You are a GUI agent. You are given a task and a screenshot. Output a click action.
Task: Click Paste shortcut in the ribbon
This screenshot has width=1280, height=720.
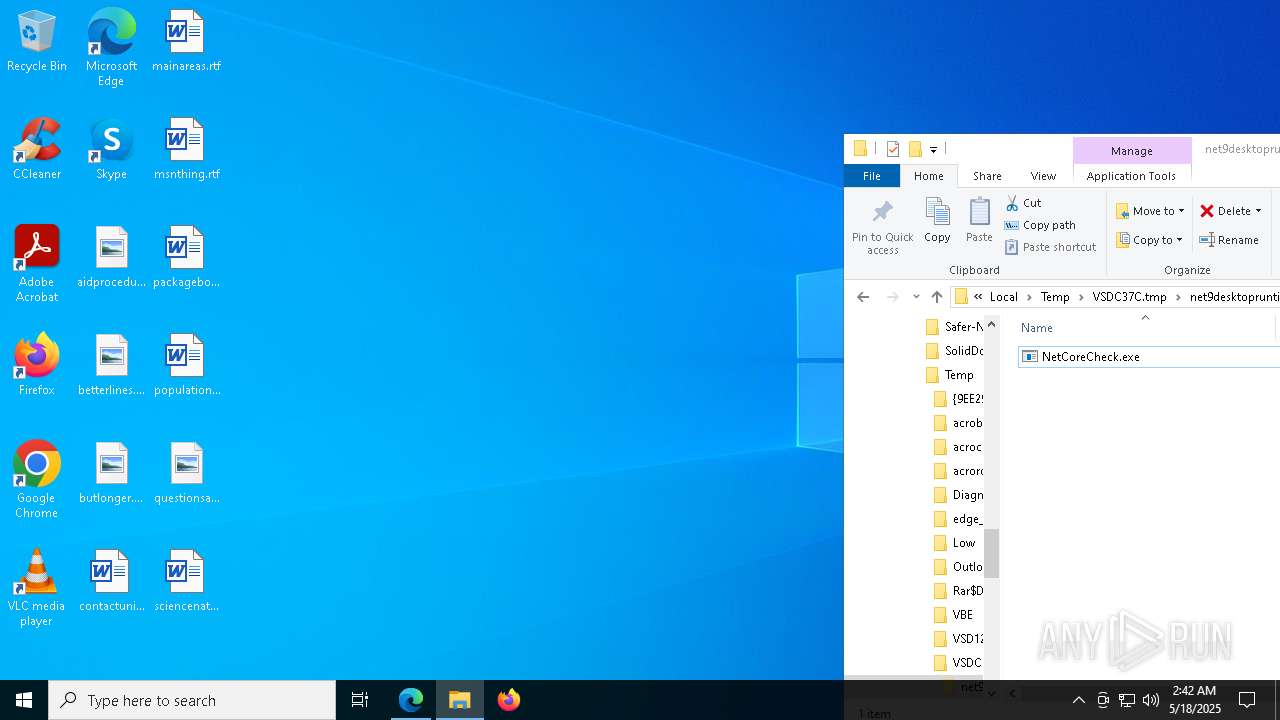(x=1050, y=247)
